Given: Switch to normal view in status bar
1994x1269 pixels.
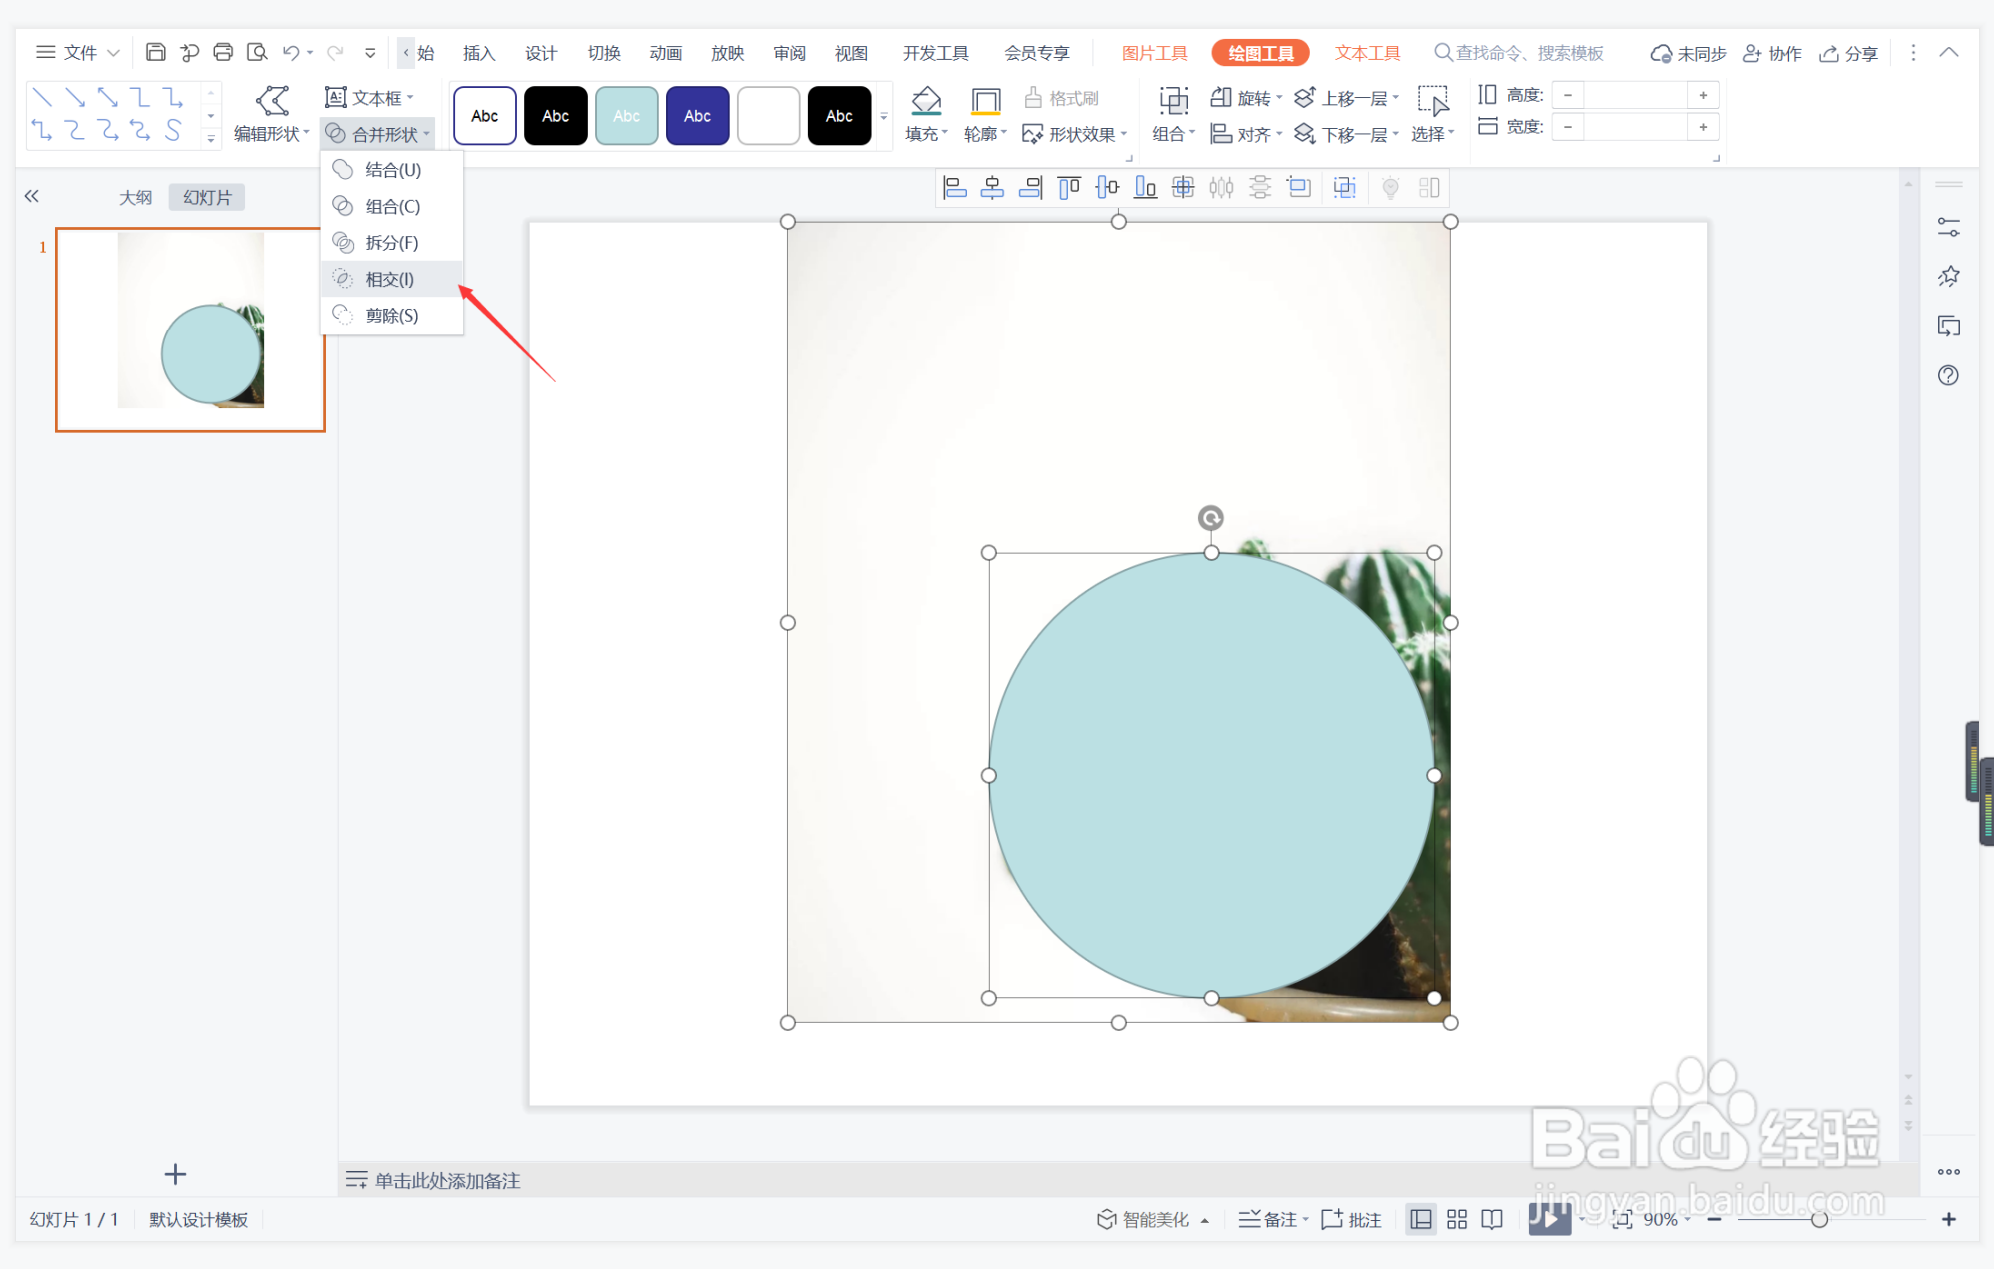Looking at the screenshot, I should [x=1420, y=1219].
